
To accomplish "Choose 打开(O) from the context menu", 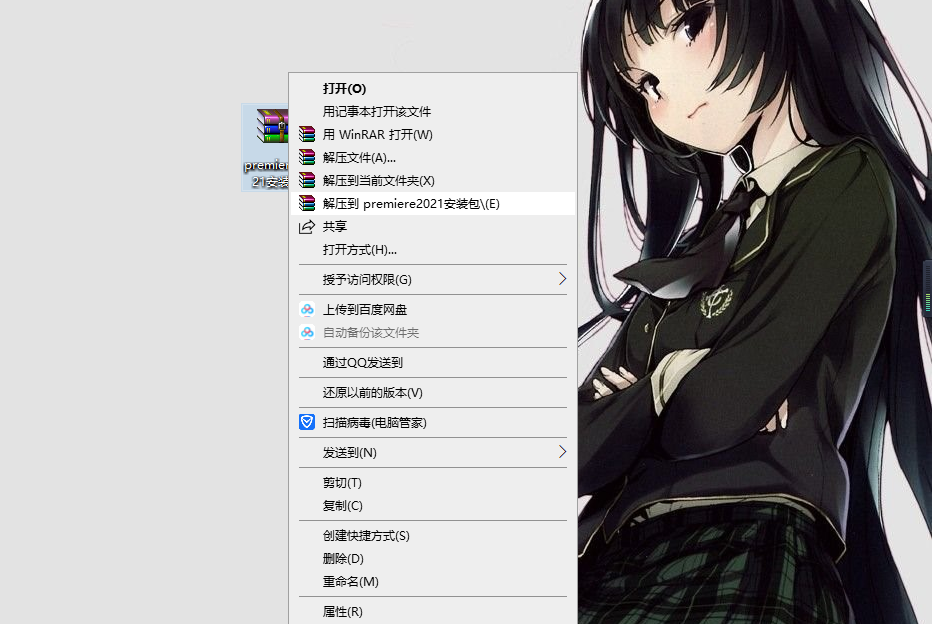I will (x=433, y=89).
